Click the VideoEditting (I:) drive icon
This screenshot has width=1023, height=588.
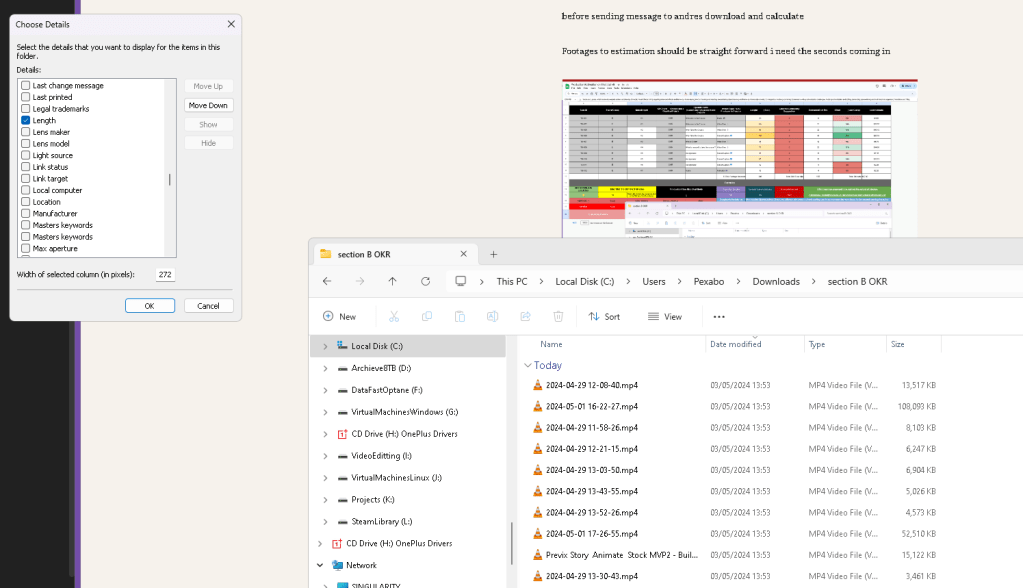343,456
